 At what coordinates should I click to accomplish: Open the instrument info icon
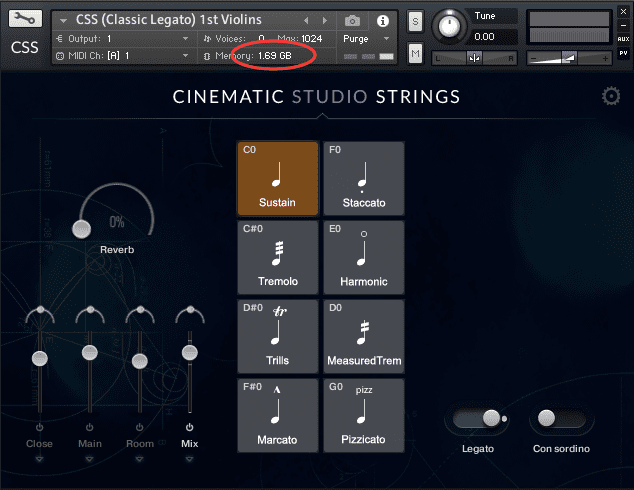383,20
